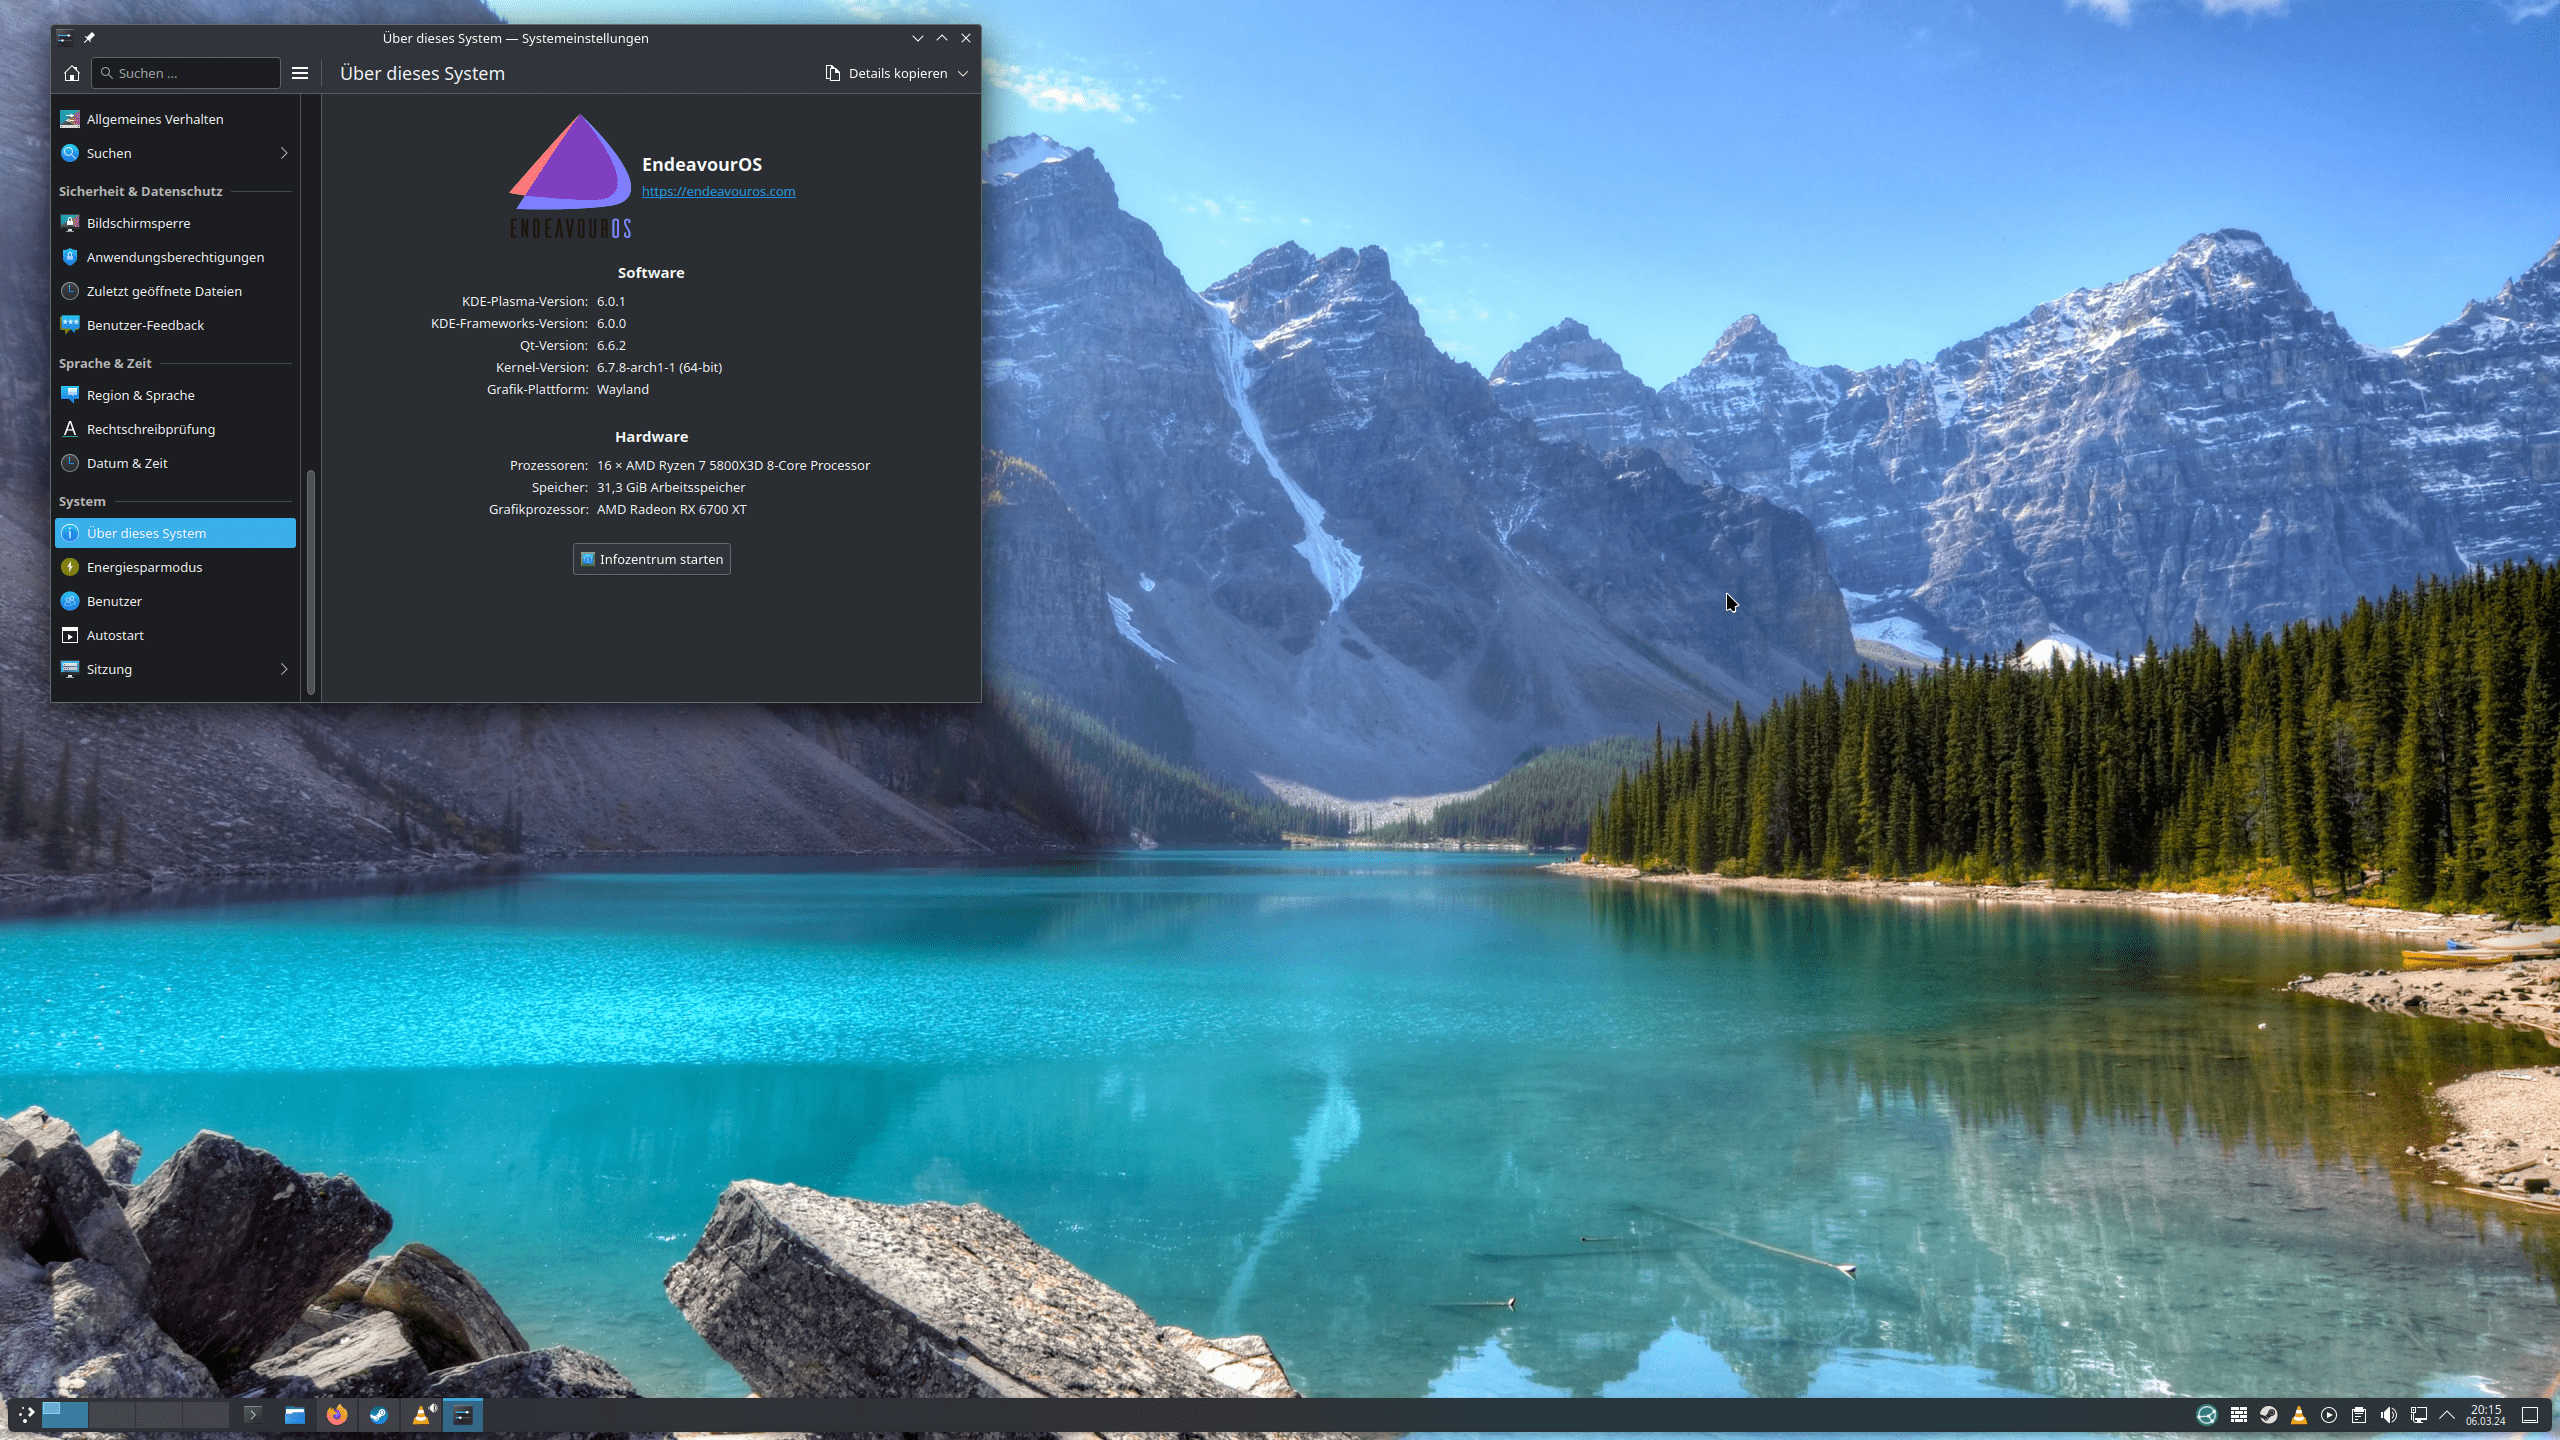Switch to Firefox in the taskbar

pyautogui.click(x=337, y=1414)
